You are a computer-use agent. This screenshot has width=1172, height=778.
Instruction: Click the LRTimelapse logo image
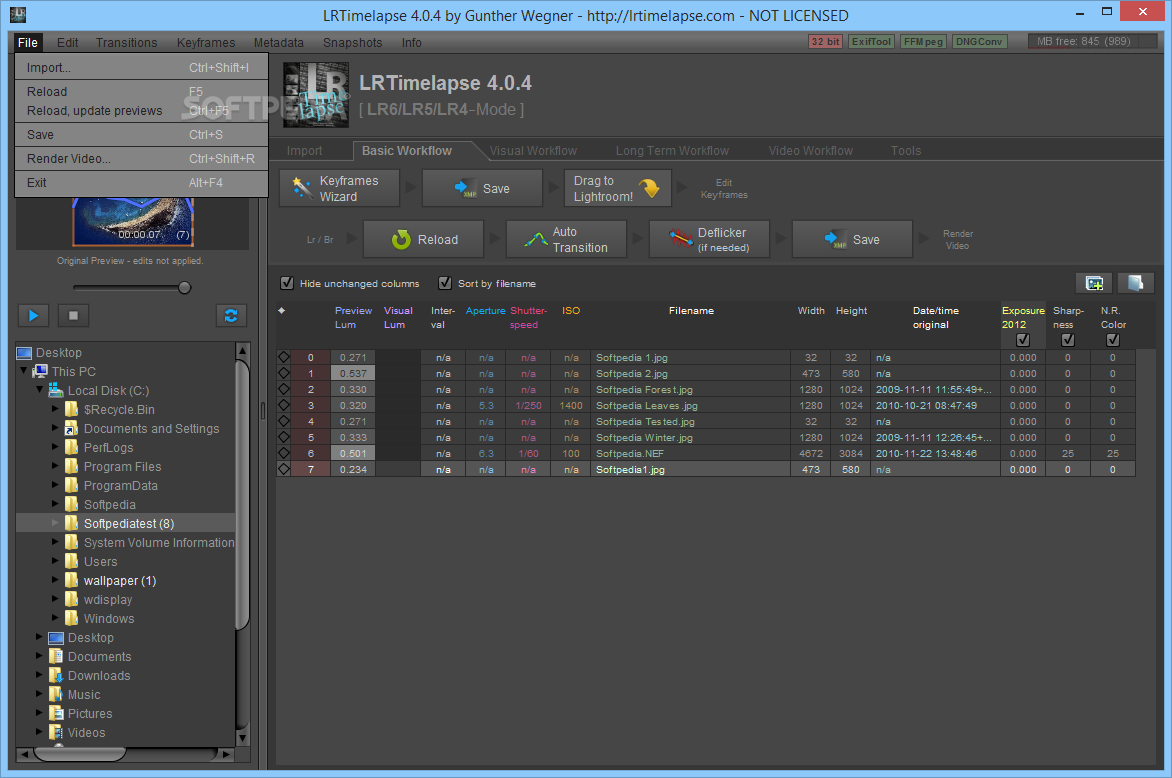[x=315, y=96]
